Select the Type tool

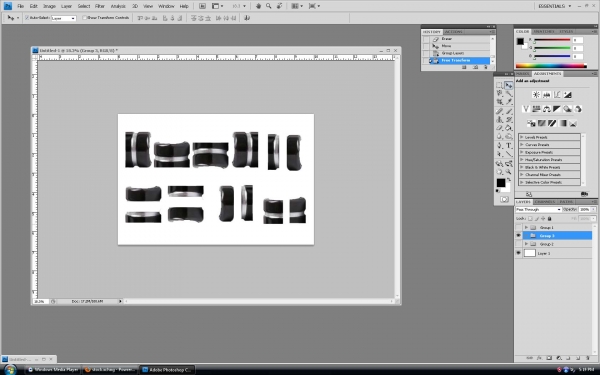click(509, 145)
